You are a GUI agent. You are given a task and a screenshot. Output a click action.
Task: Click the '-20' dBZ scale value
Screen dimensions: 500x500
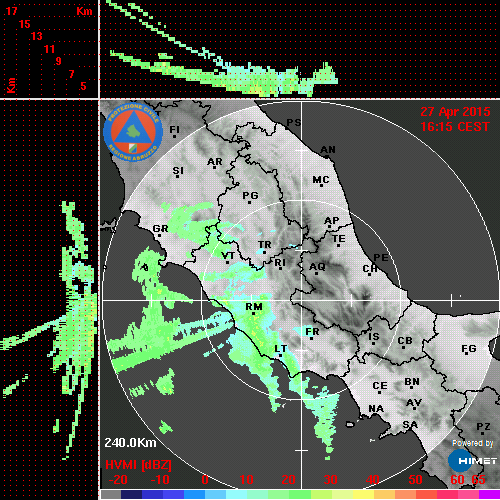click(118, 480)
